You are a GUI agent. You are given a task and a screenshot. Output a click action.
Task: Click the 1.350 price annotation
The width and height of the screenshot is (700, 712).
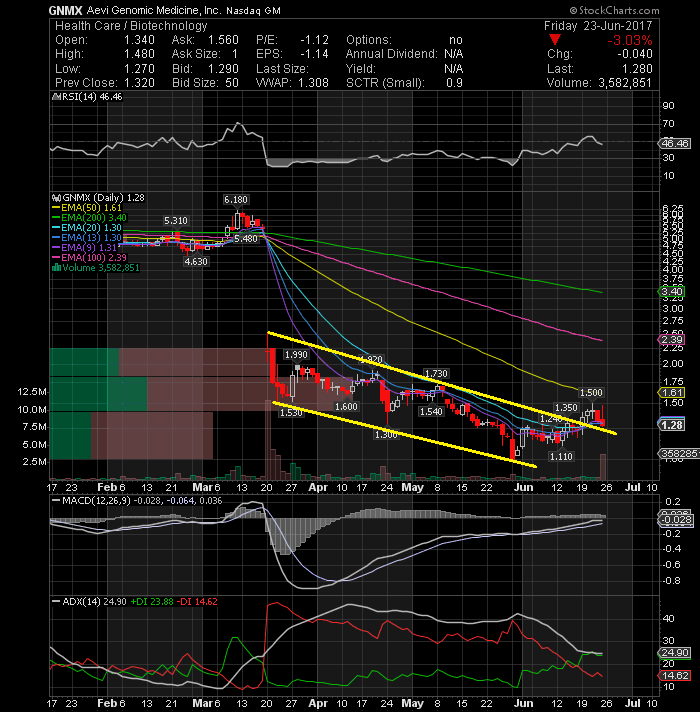pyautogui.click(x=566, y=407)
